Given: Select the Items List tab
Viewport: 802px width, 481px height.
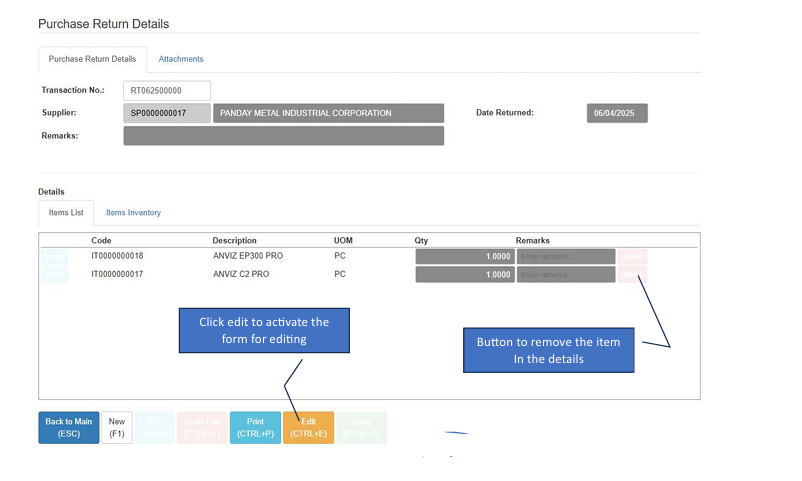Looking at the screenshot, I should [66, 213].
